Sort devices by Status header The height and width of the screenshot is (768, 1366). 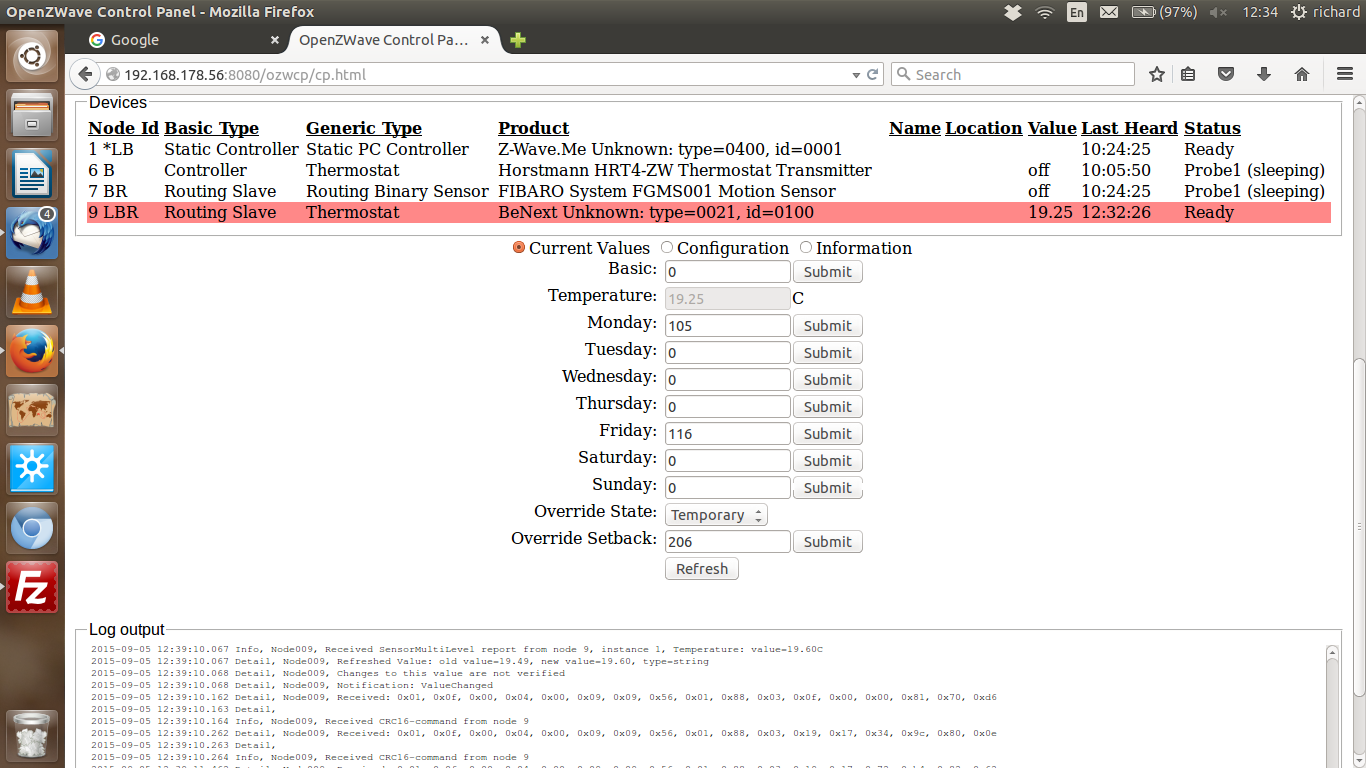click(x=1212, y=128)
